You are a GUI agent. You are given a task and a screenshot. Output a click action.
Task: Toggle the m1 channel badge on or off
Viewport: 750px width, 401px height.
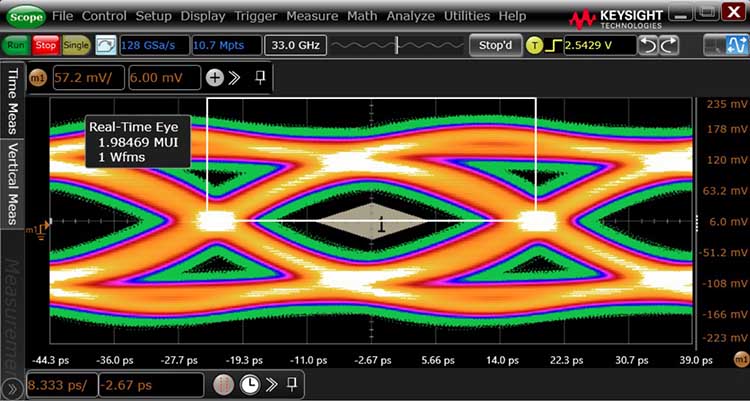38,78
